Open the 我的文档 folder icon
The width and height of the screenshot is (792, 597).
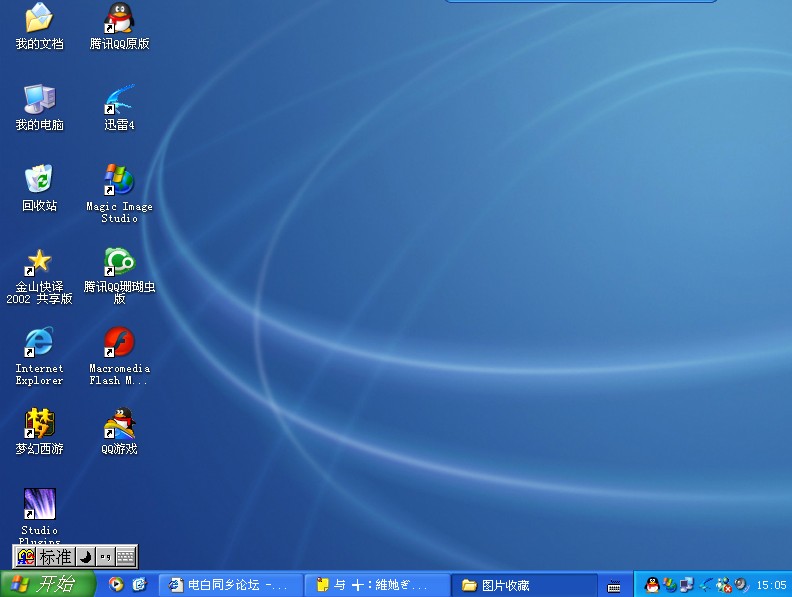pos(39,18)
